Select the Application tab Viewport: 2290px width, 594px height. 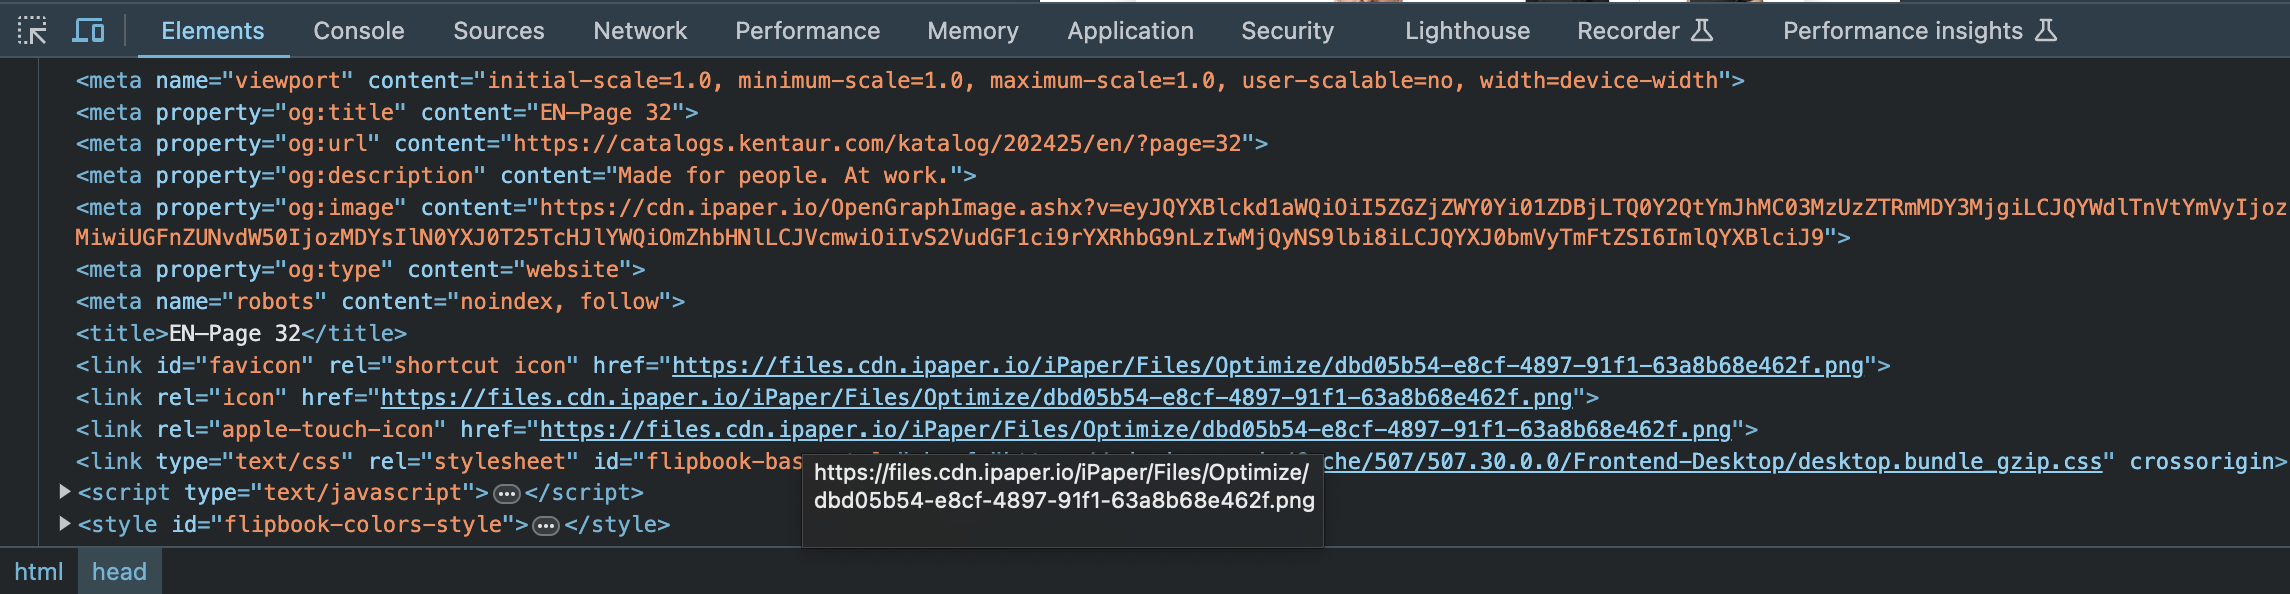pyautogui.click(x=1130, y=31)
